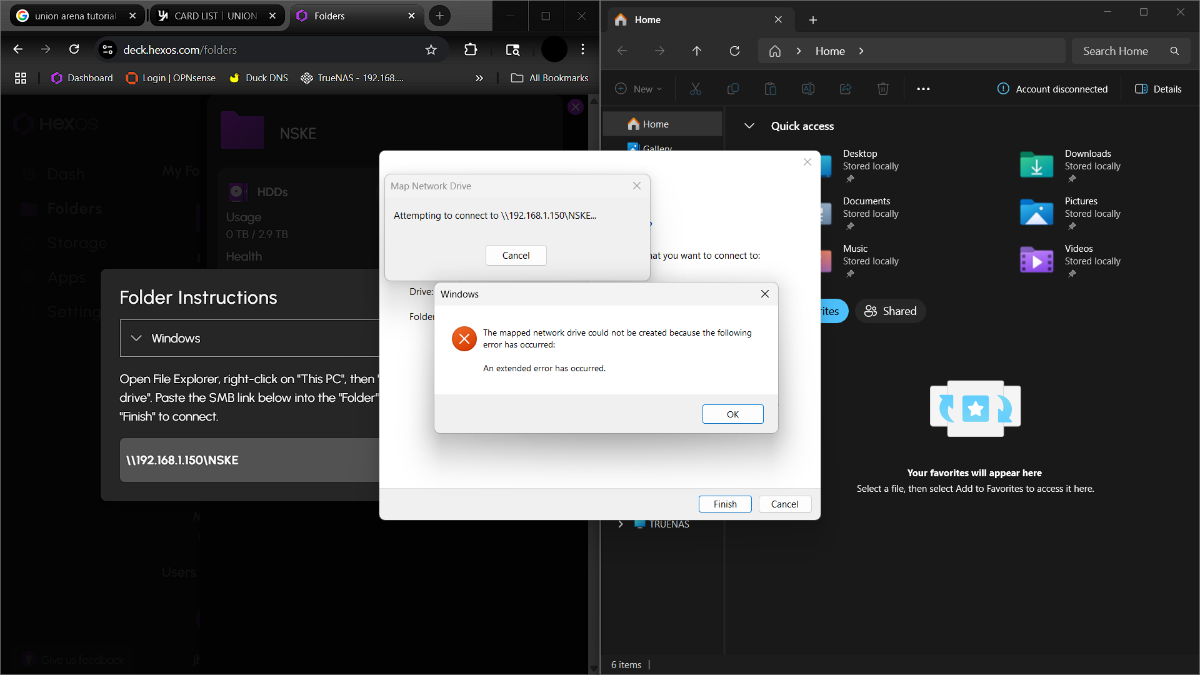This screenshot has height=675, width=1200.
Task: Open the Chrome three-dot menu
Action: click(583, 49)
